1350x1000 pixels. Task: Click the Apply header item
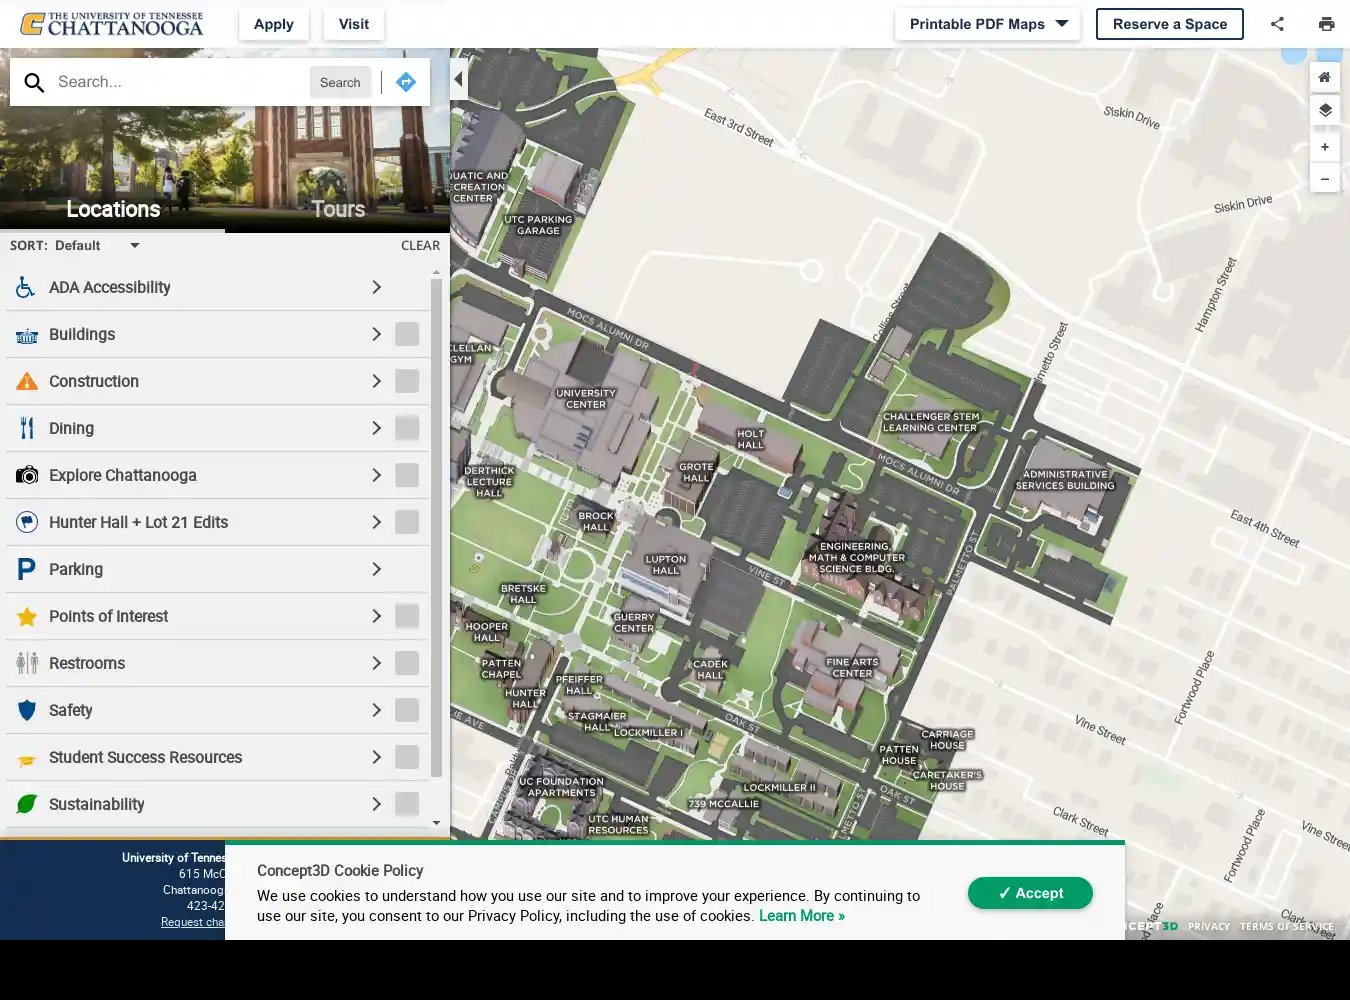tap(274, 24)
